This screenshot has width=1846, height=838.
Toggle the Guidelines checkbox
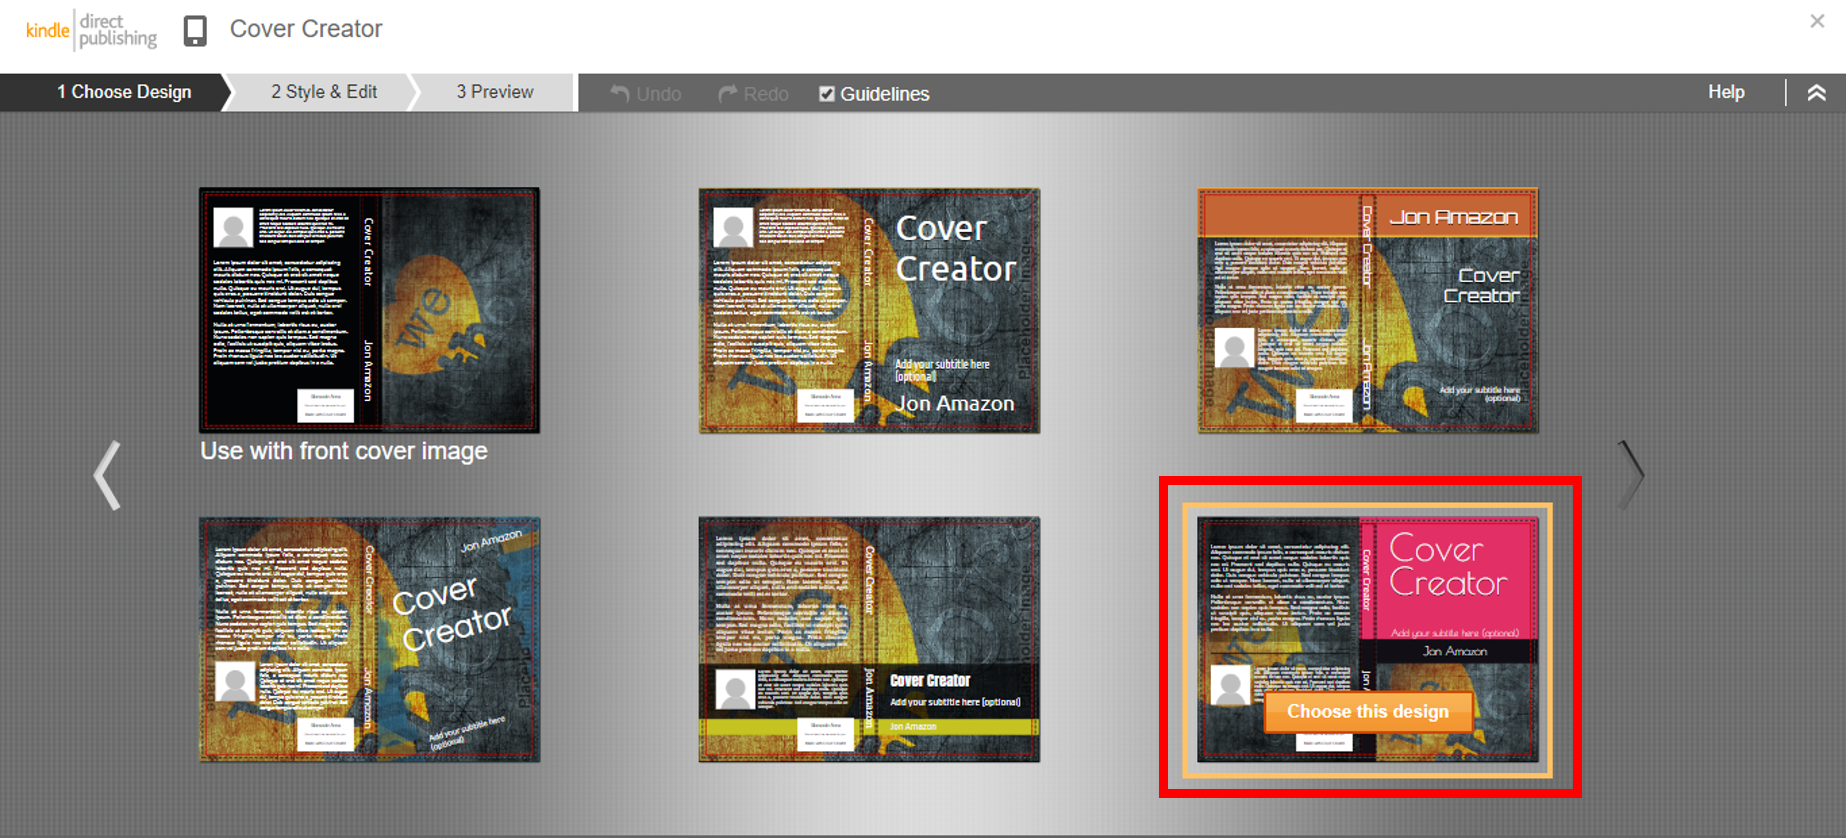pos(827,94)
